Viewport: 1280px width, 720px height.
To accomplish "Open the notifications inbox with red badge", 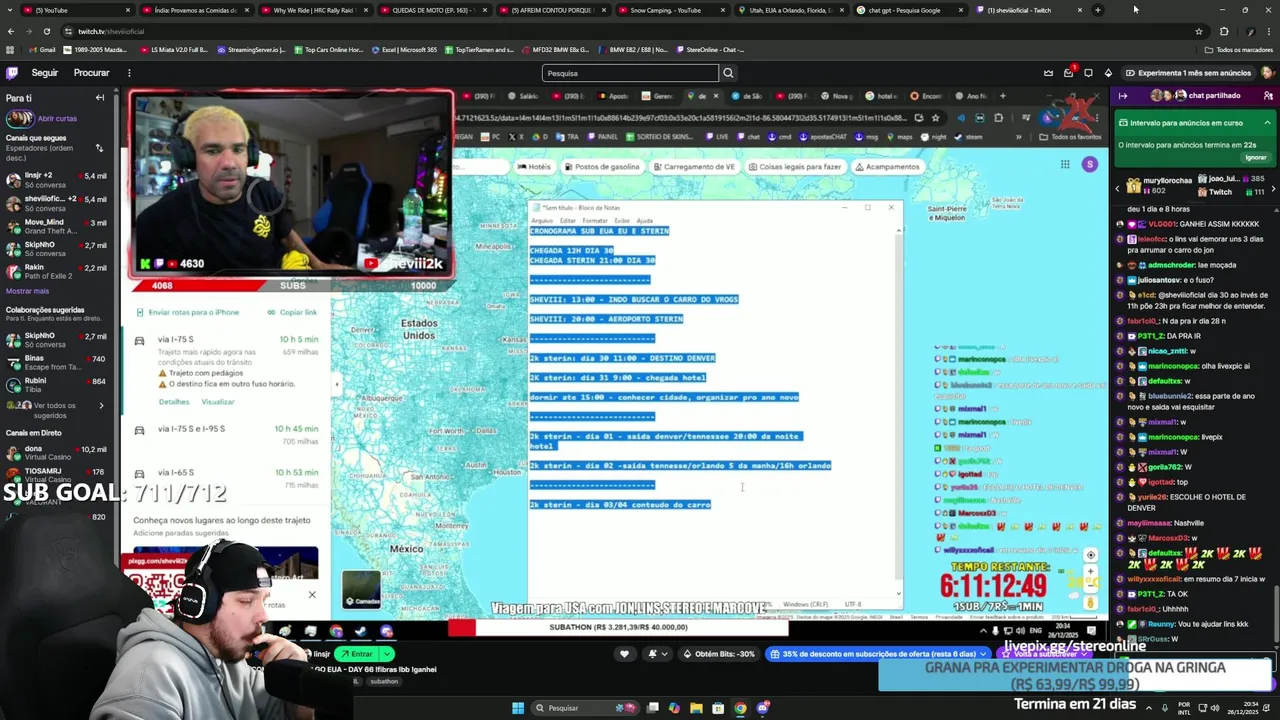I will pyautogui.click(x=1068, y=73).
